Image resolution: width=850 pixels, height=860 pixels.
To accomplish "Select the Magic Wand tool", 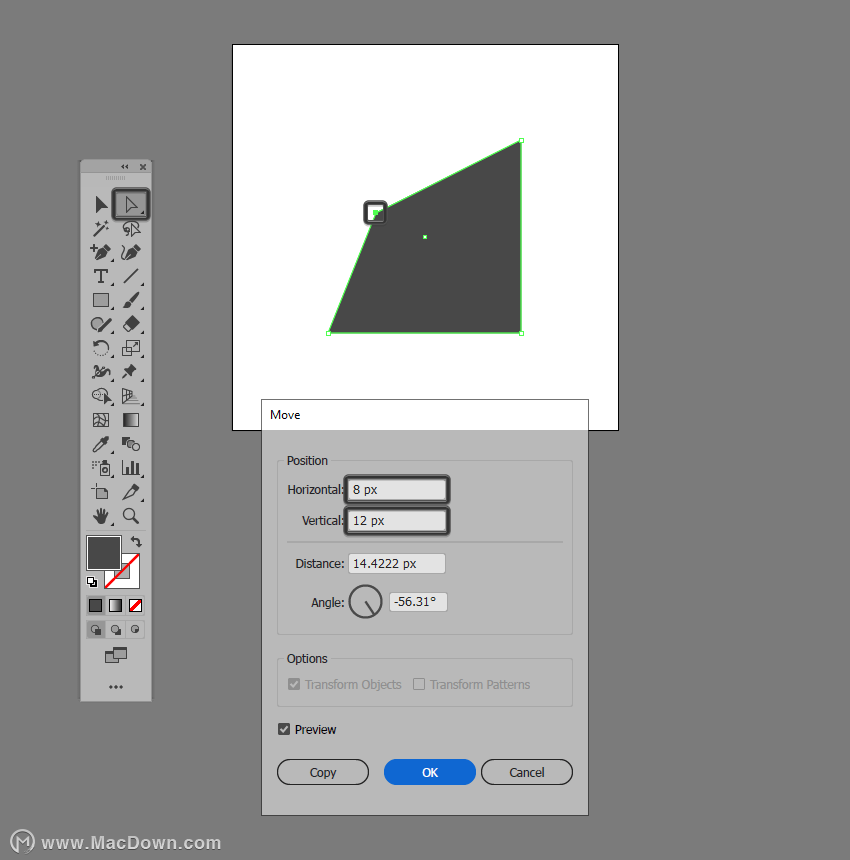I will [101, 229].
